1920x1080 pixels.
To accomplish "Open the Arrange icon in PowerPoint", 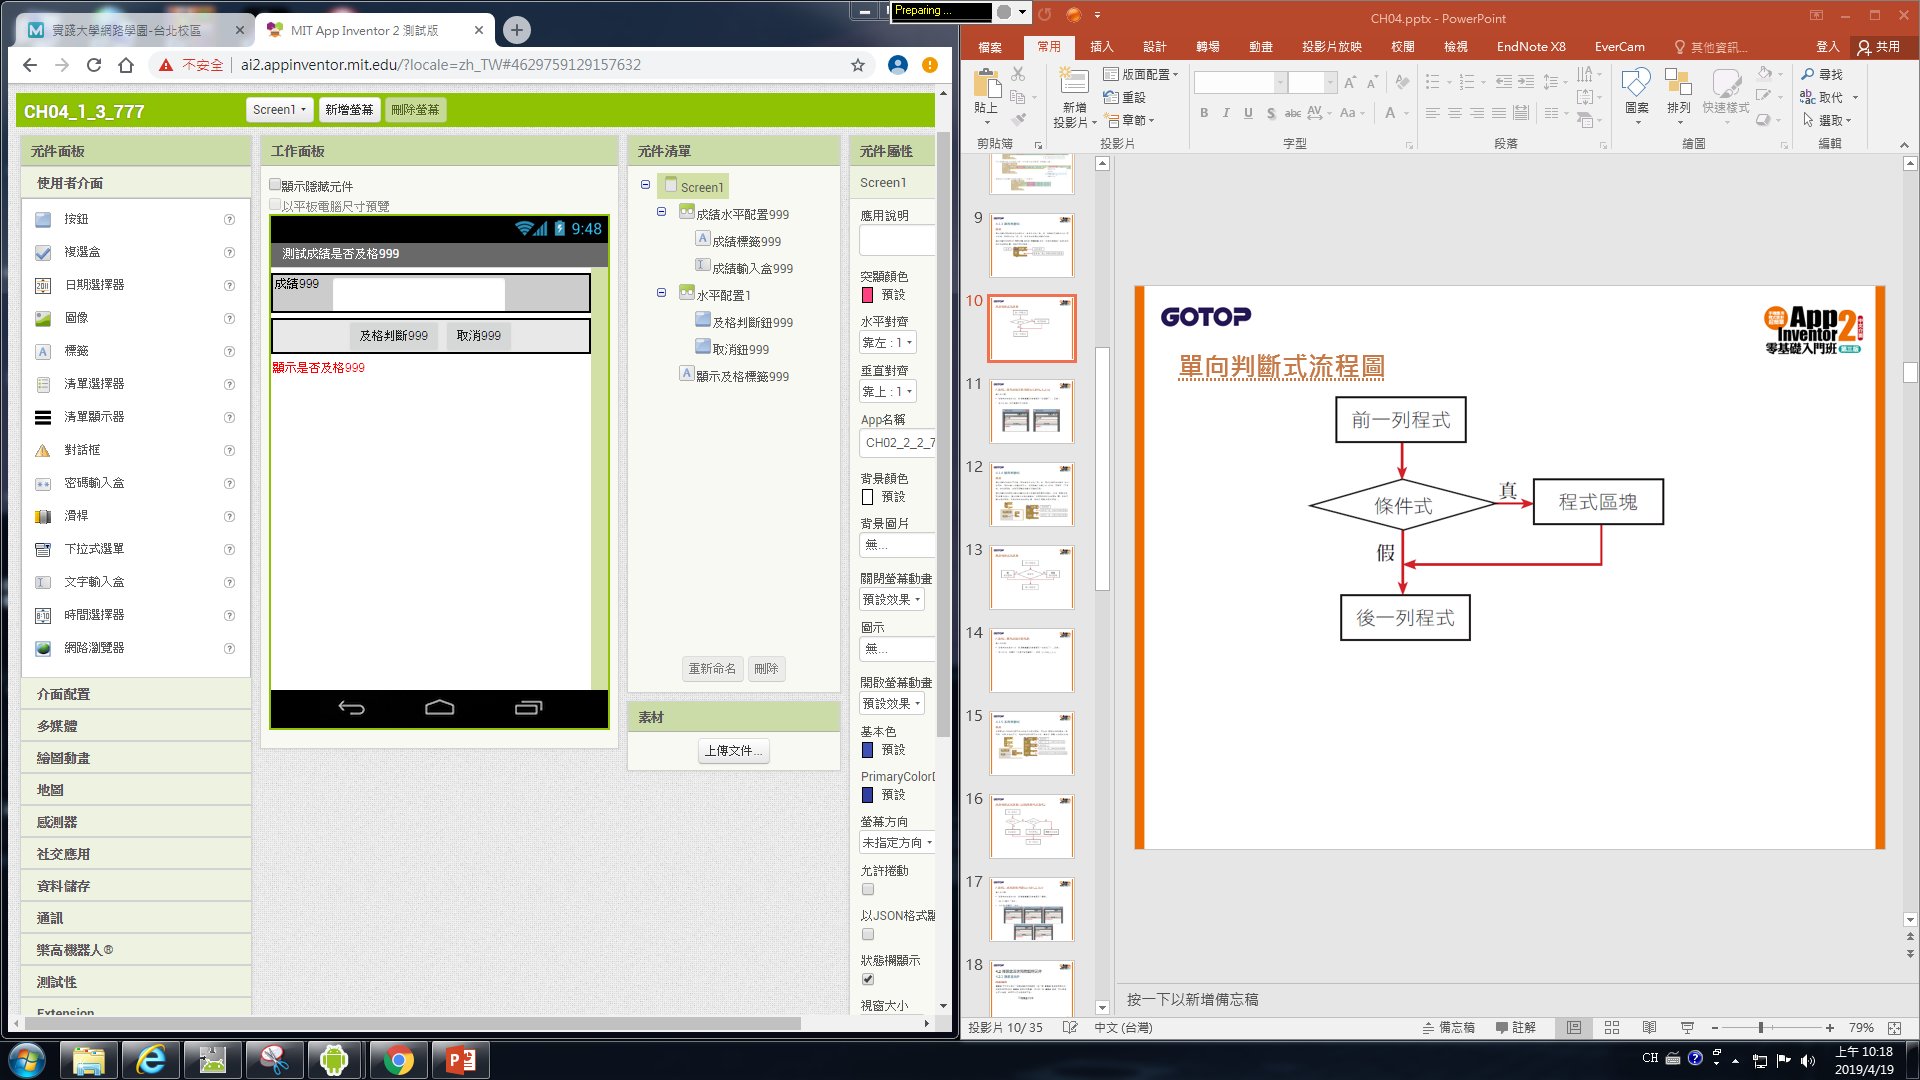I will click(x=1678, y=84).
